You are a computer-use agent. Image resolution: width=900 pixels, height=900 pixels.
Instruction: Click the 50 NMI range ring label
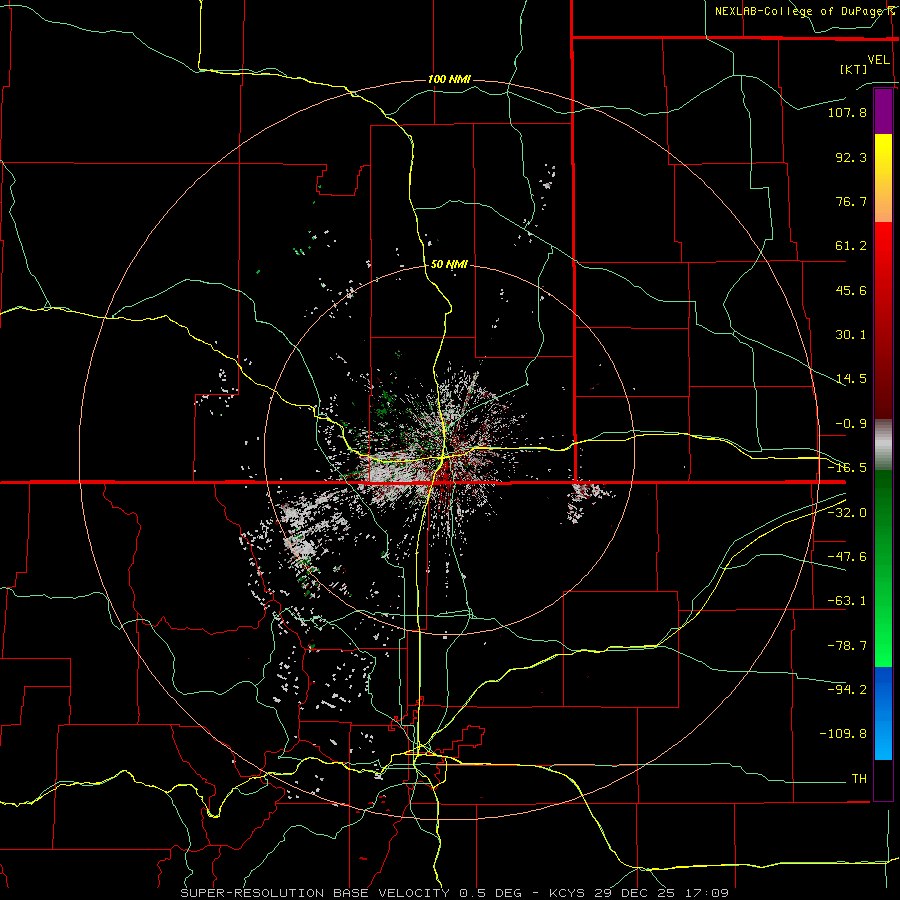click(x=449, y=264)
